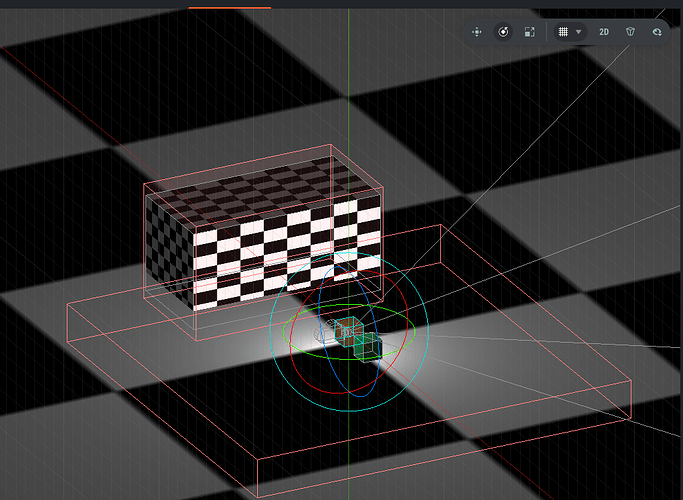Select the Move tool in viewport toolbar
This screenshot has height=500, width=683.
[x=477, y=32]
